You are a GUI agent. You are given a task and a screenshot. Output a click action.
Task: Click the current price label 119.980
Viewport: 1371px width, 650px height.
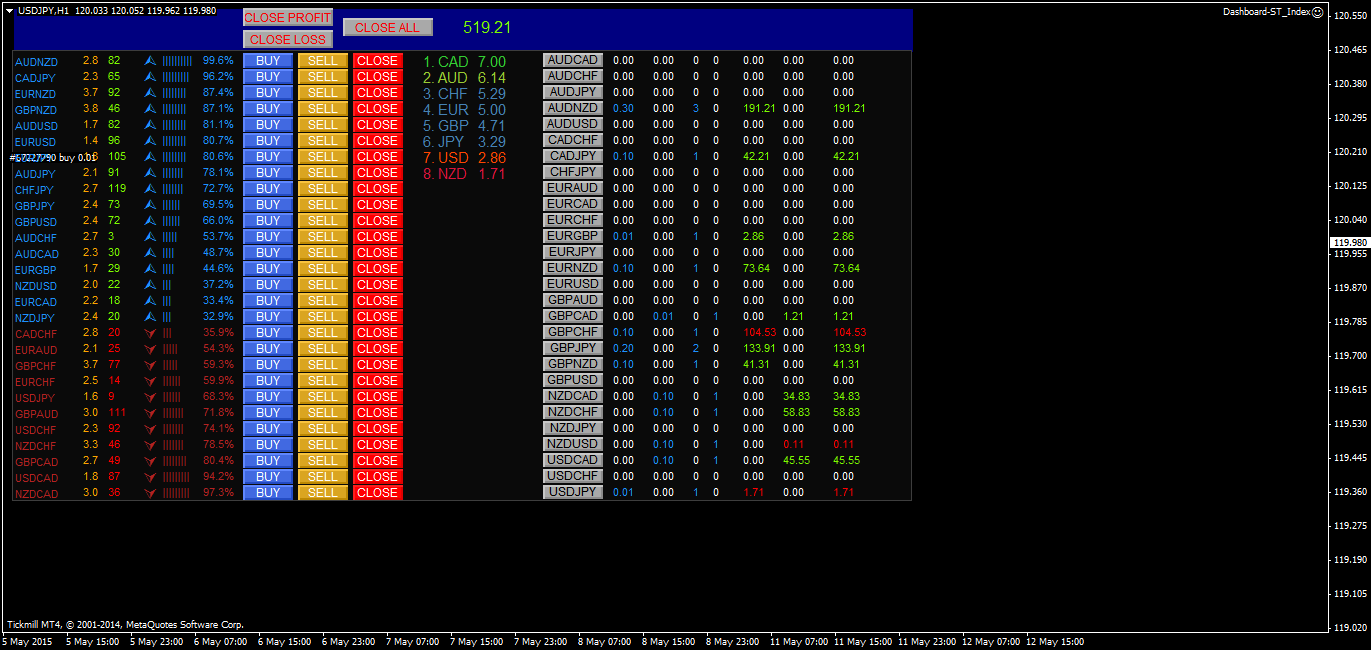click(1349, 243)
